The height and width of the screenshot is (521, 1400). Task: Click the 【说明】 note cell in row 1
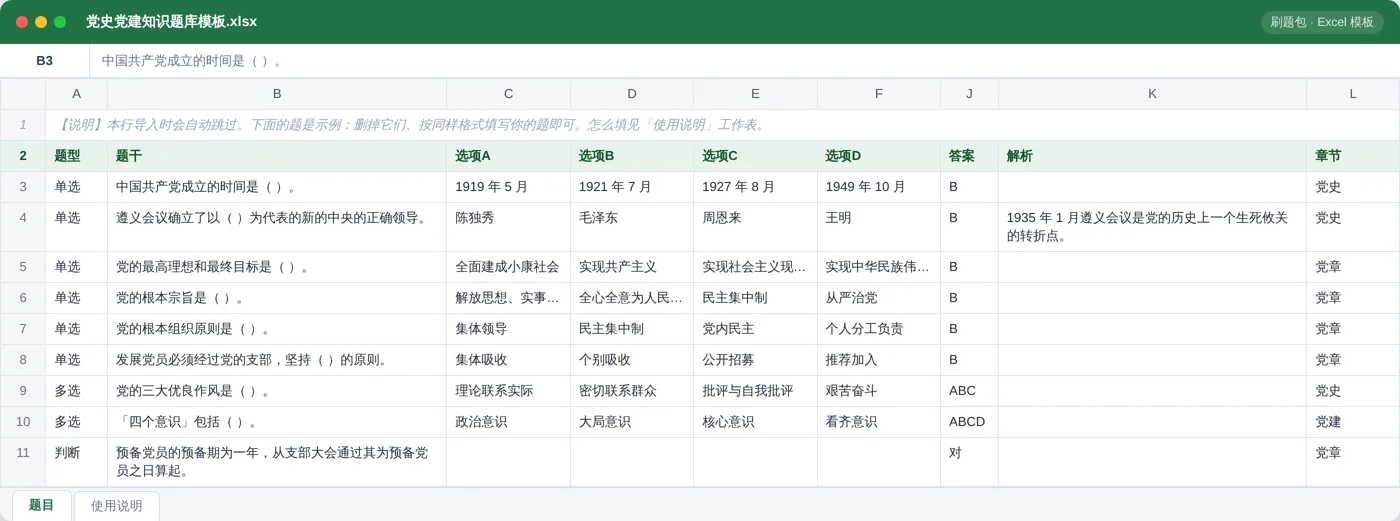pyautogui.click(x=722, y=125)
